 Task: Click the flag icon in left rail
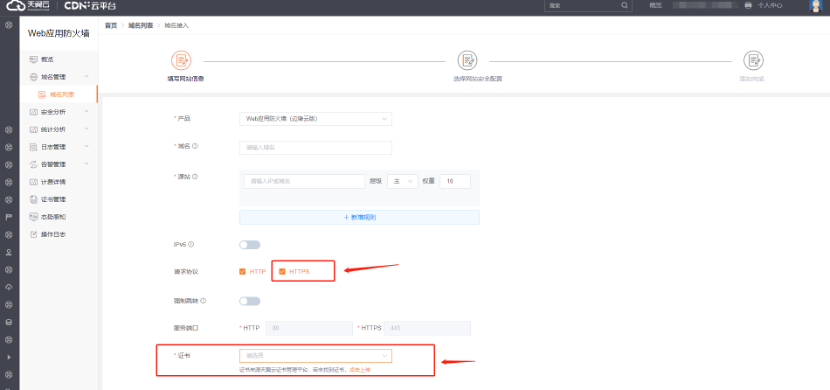point(8,217)
